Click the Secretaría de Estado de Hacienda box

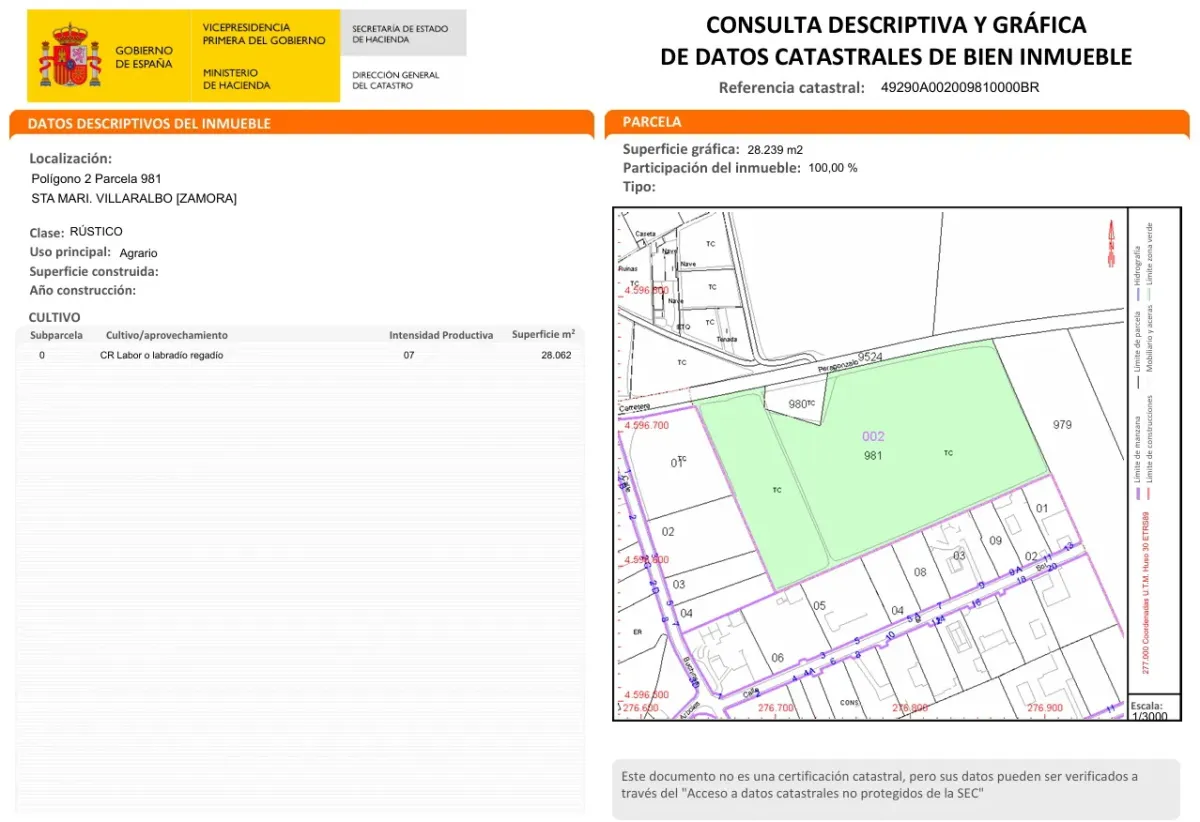coord(403,34)
